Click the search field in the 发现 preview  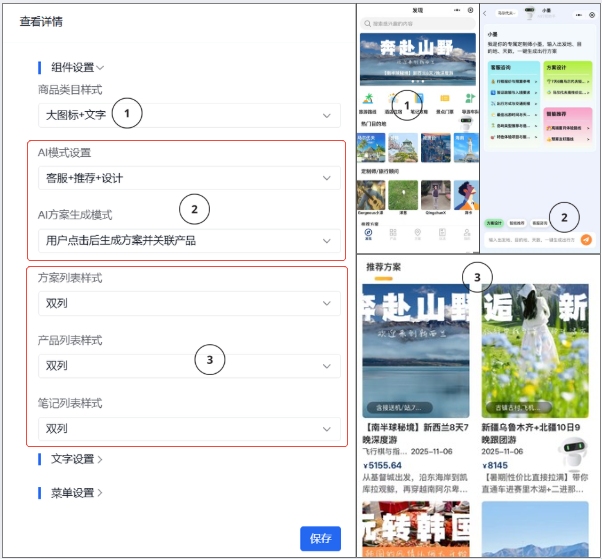[418, 23]
